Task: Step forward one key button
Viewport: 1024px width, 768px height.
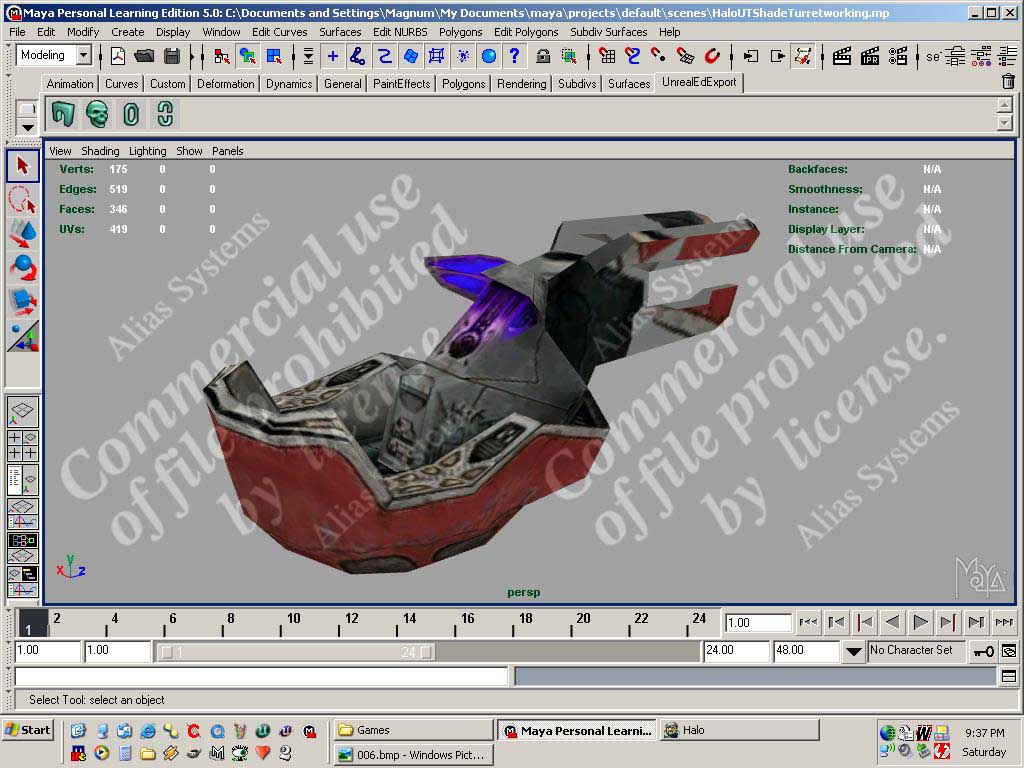Action: 948,622
